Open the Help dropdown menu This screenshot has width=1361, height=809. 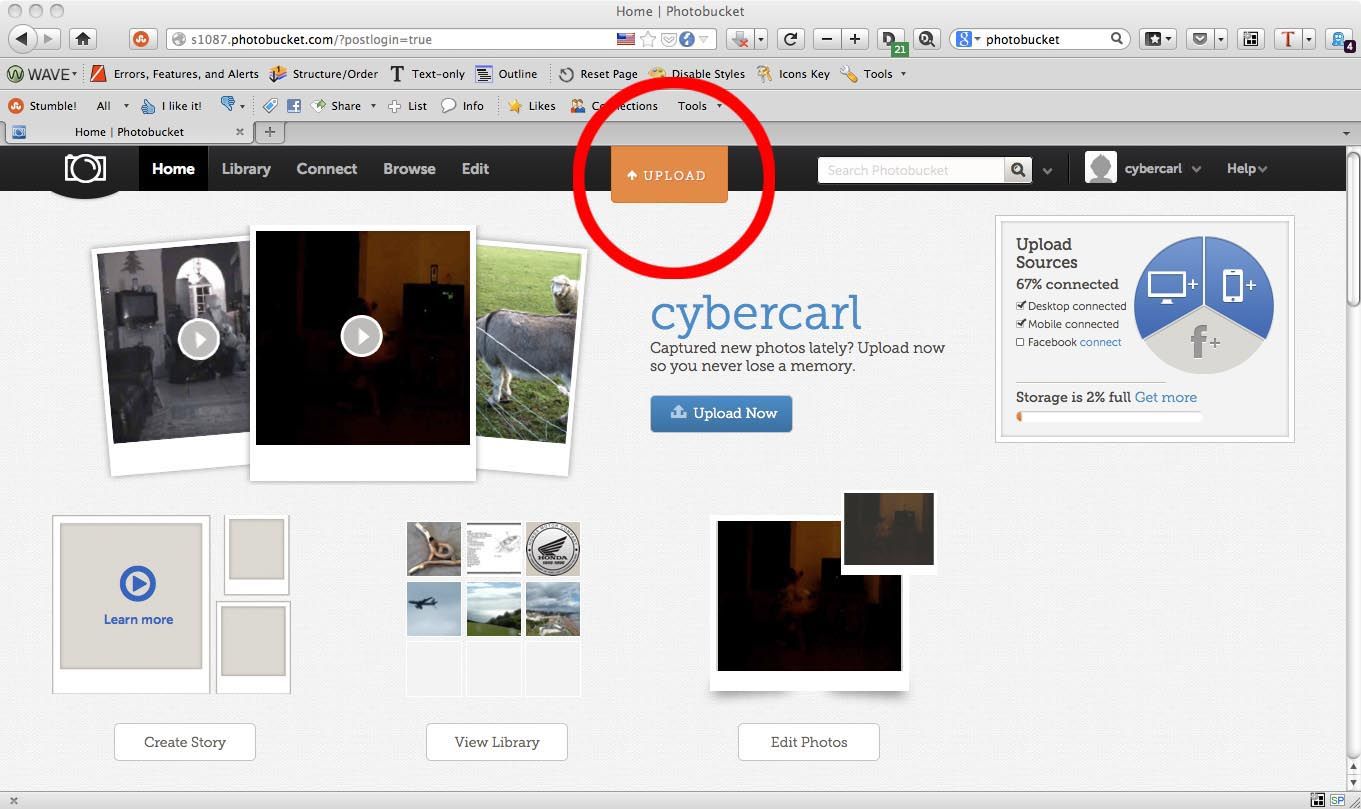point(1247,169)
